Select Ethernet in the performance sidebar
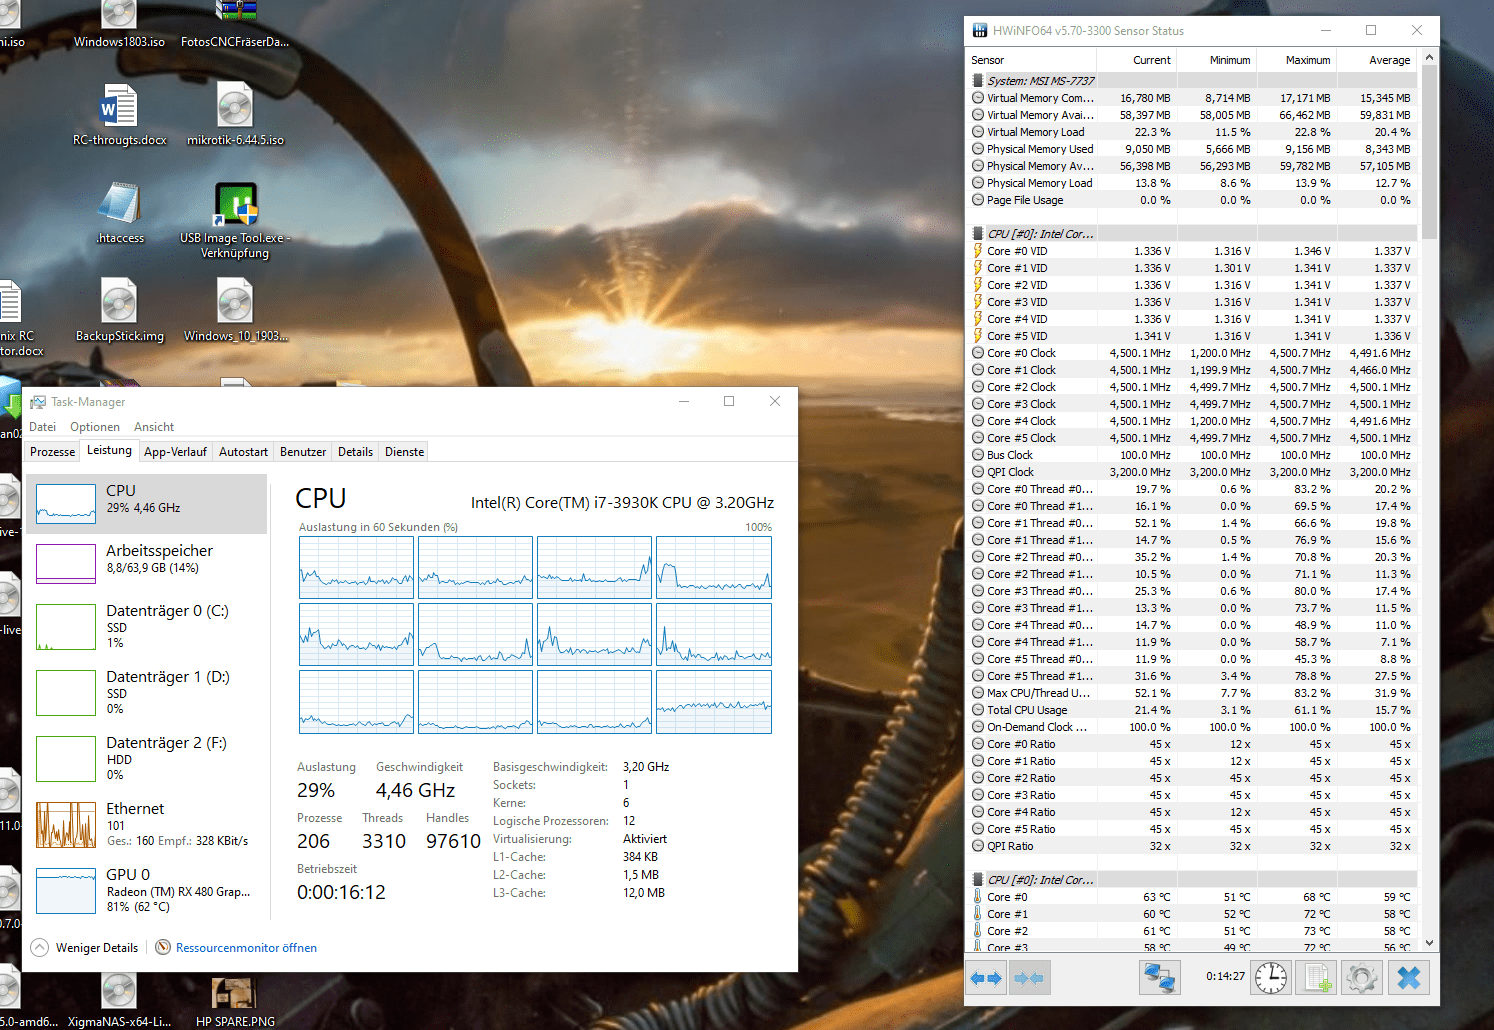Viewport: 1494px width, 1030px height. pyautogui.click(x=146, y=825)
